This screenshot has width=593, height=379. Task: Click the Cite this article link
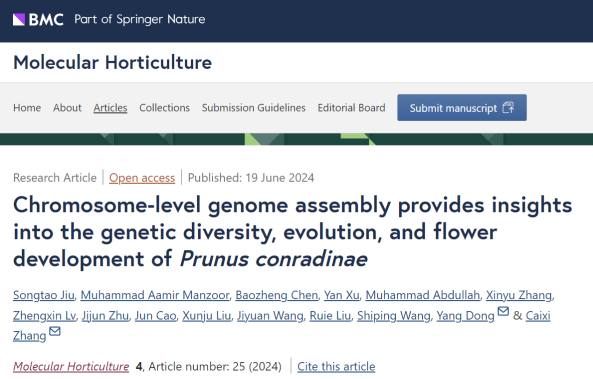(x=336, y=367)
